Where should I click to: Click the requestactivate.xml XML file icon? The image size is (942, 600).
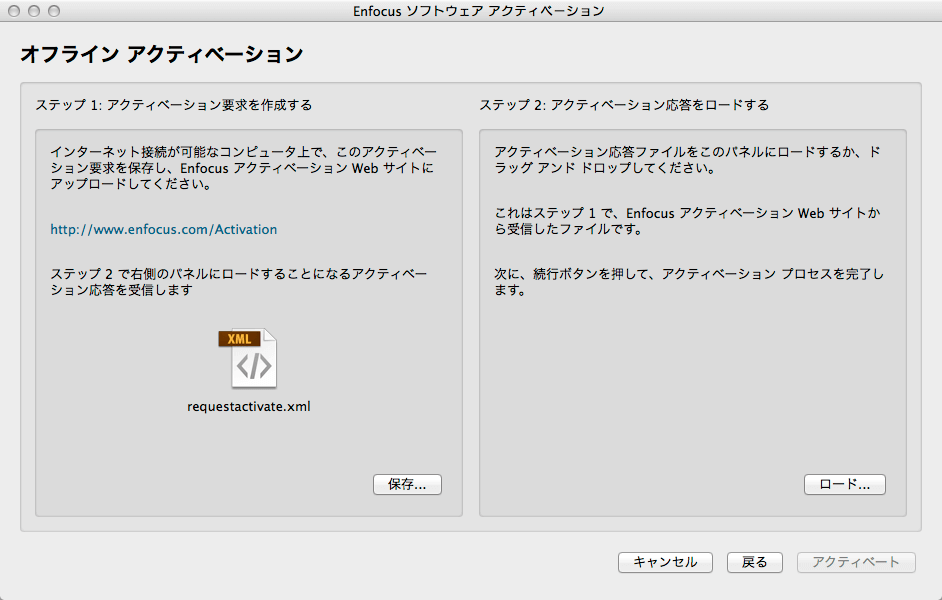[x=248, y=358]
